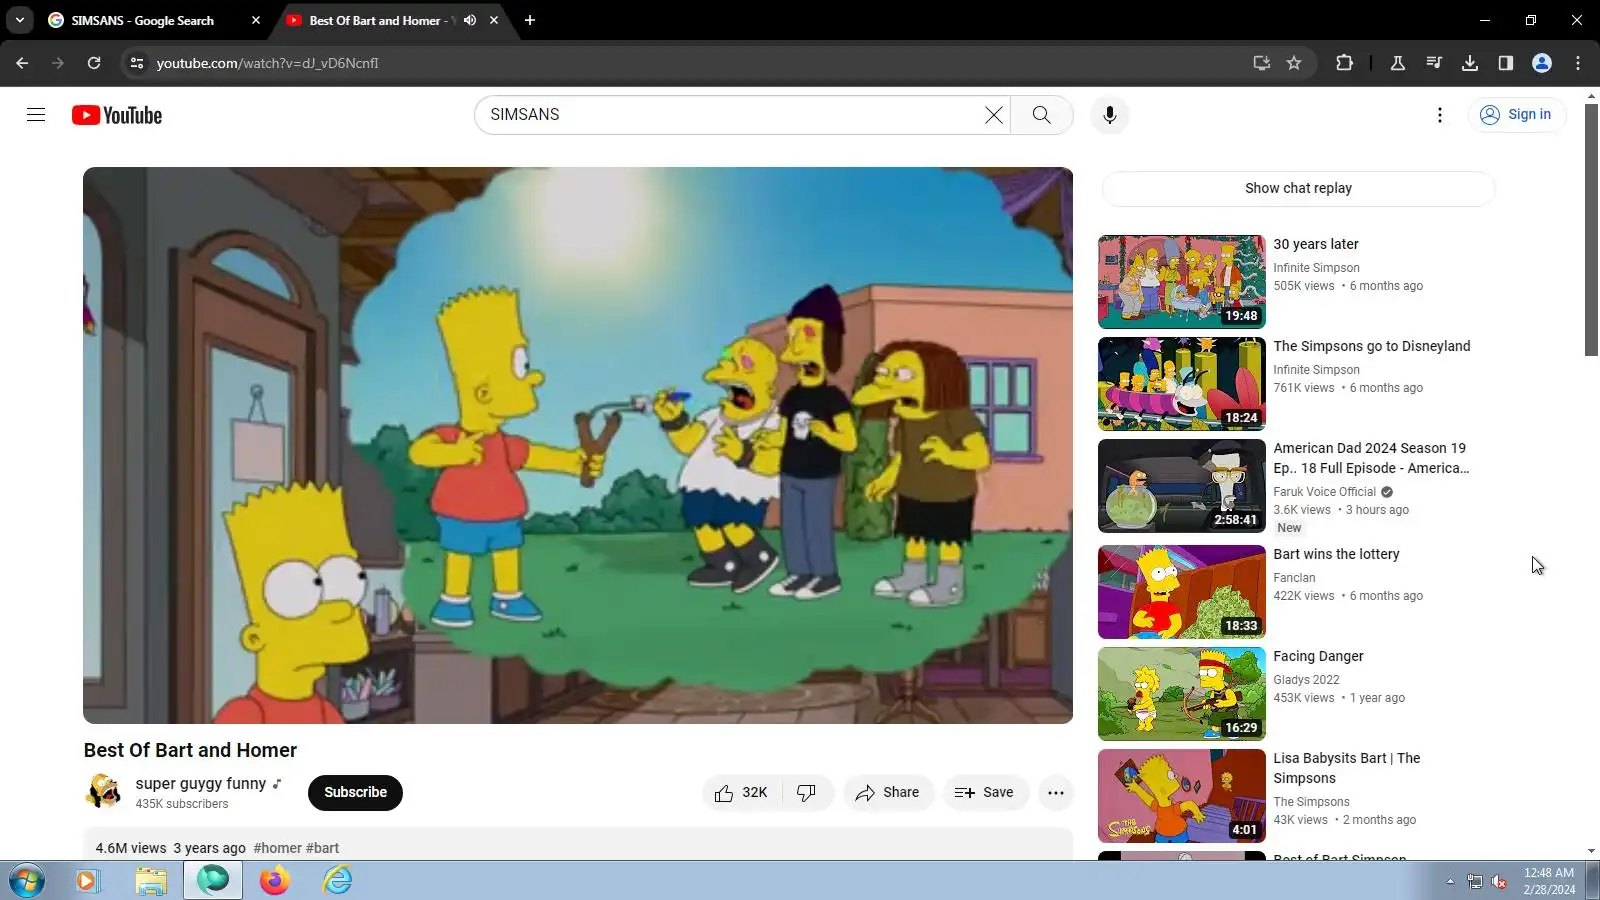Open a new browser tab
Image resolution: width=1600 pixels, height=900 pixels.
[x=530, y=20]
